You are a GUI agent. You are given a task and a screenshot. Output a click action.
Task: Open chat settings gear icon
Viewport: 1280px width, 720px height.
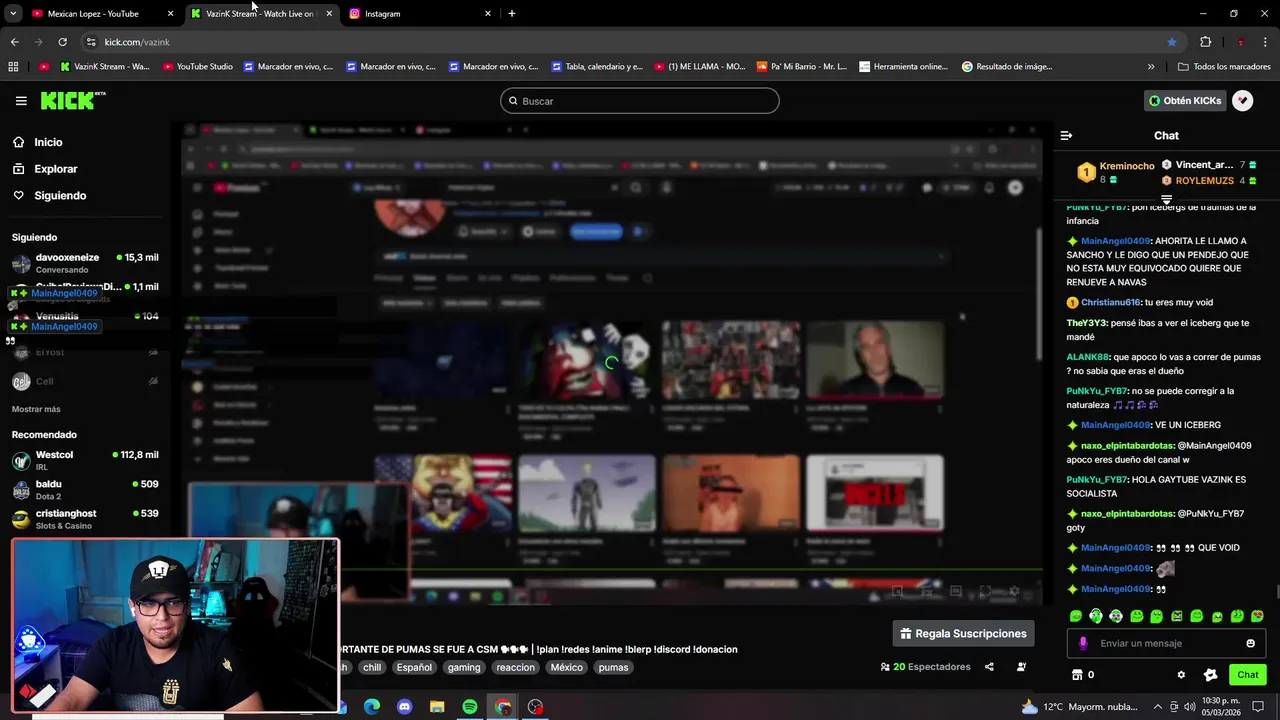tap(1181, 675)
